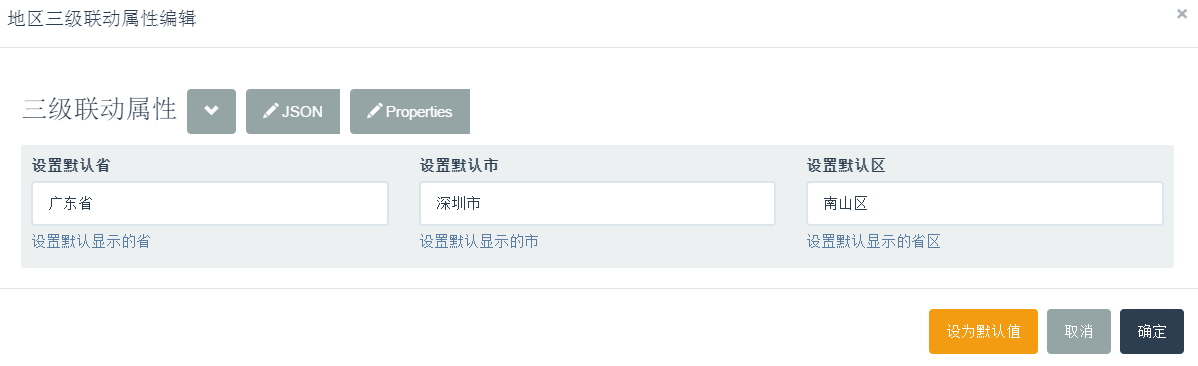
Task: Open the Properties editor button
Action: 410,112
